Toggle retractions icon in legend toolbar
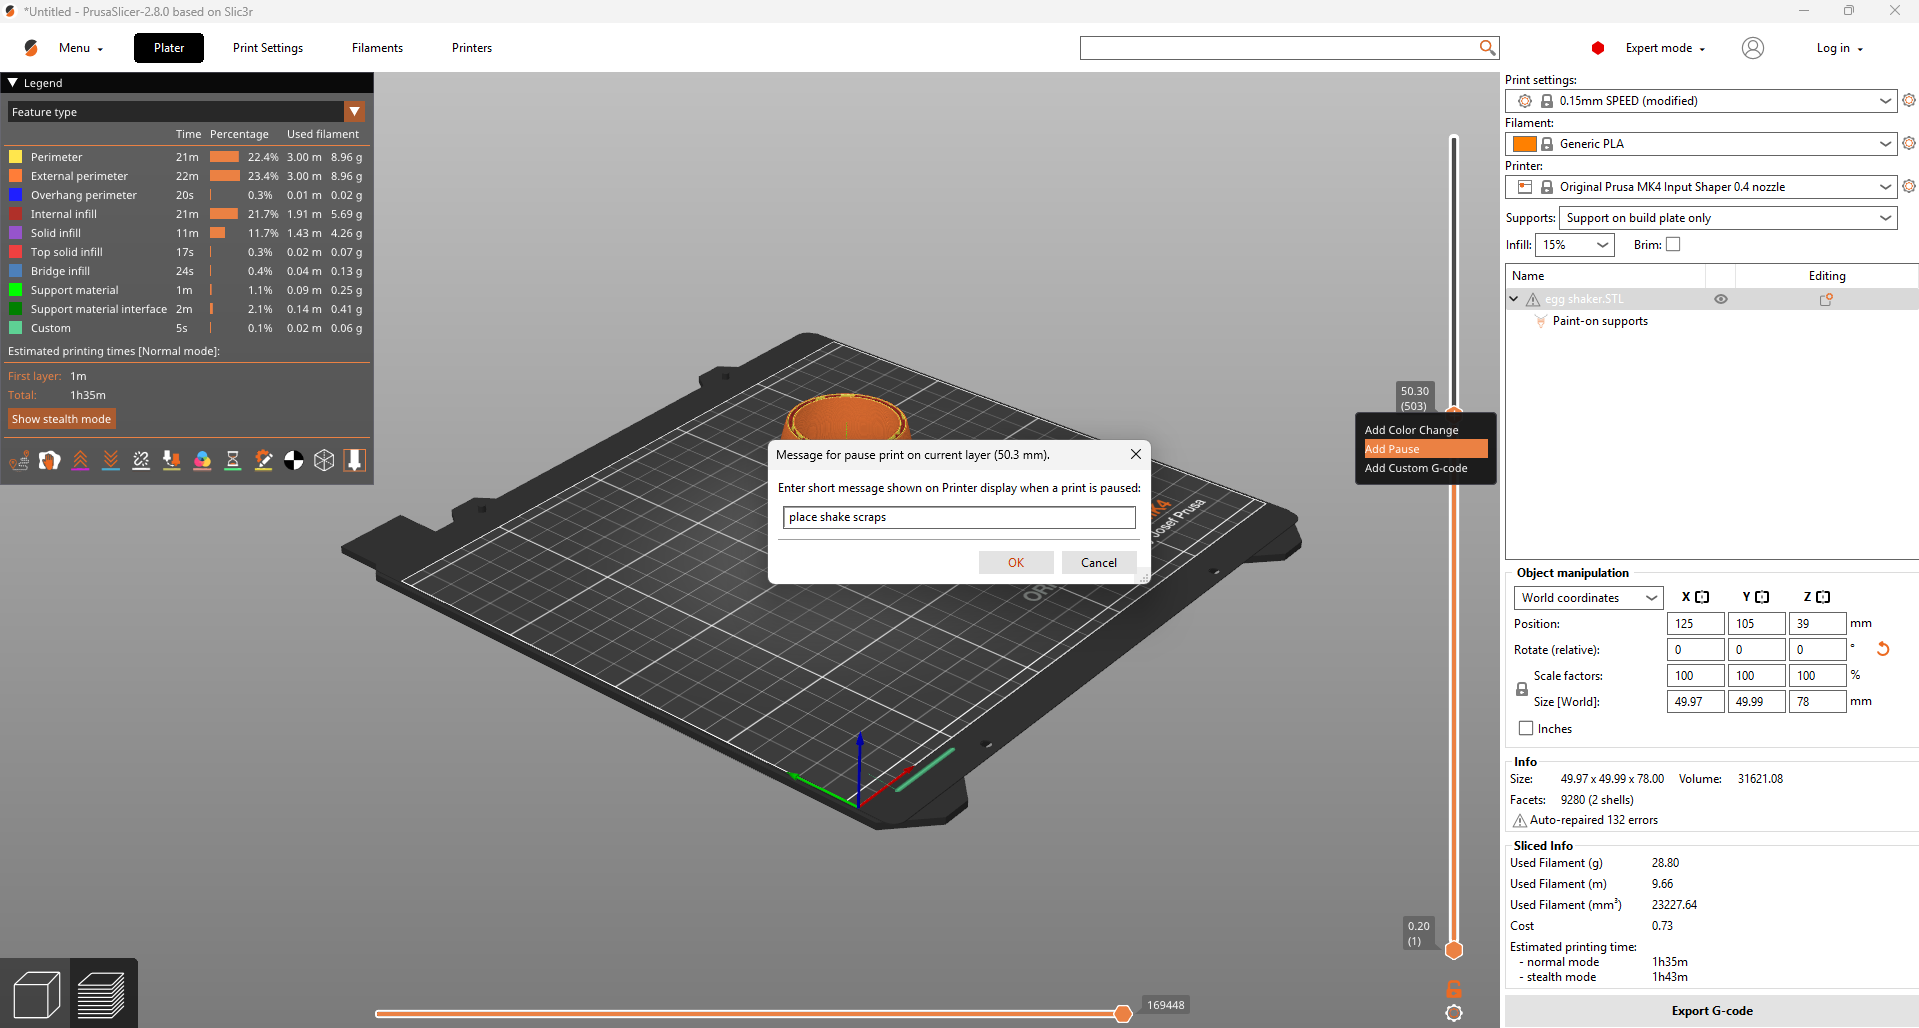Image resolution: width=1919 pixels, height=1028 pixels. (x=80, y=460)
